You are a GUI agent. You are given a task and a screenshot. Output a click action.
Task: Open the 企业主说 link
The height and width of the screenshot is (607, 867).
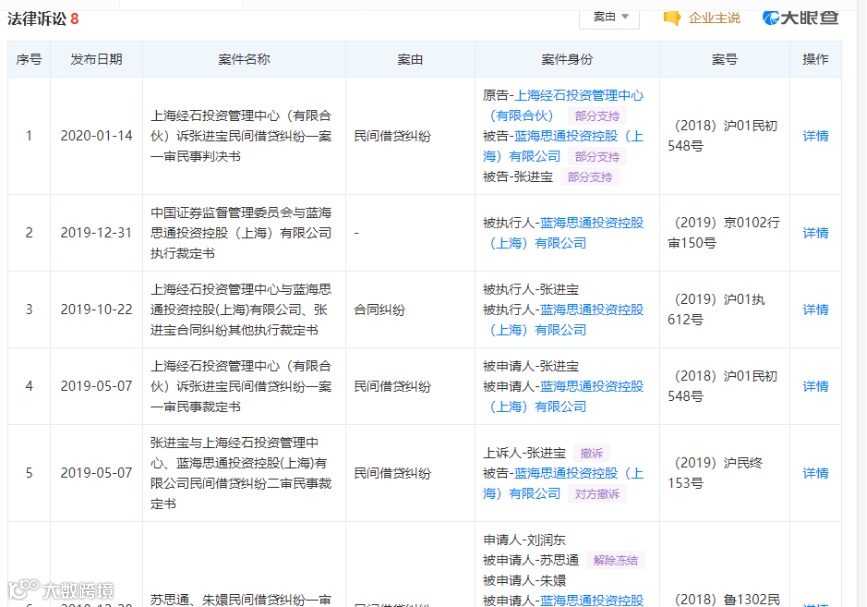click(x=714, y=18)
